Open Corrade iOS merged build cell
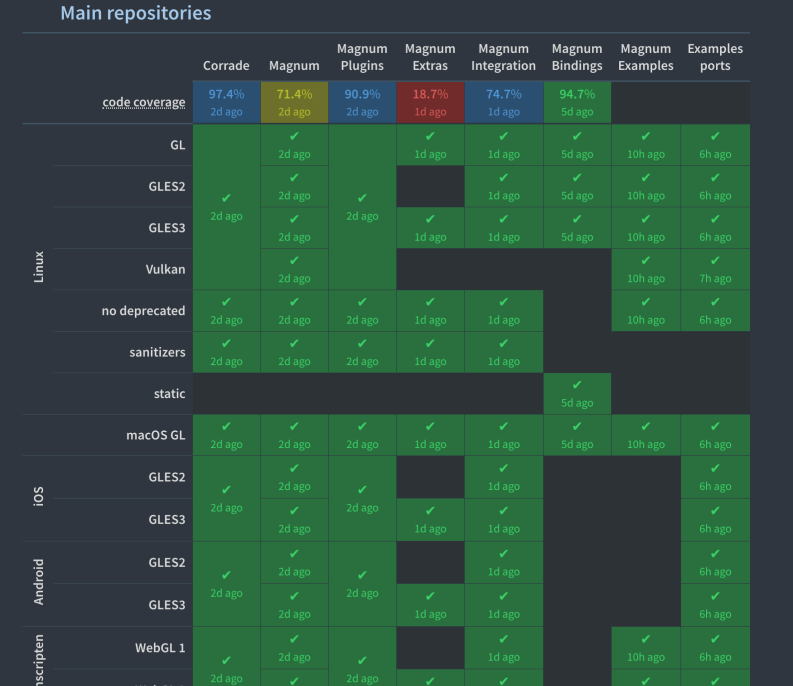This screenshot has width=793, height=686. click(x=227, y=499)
